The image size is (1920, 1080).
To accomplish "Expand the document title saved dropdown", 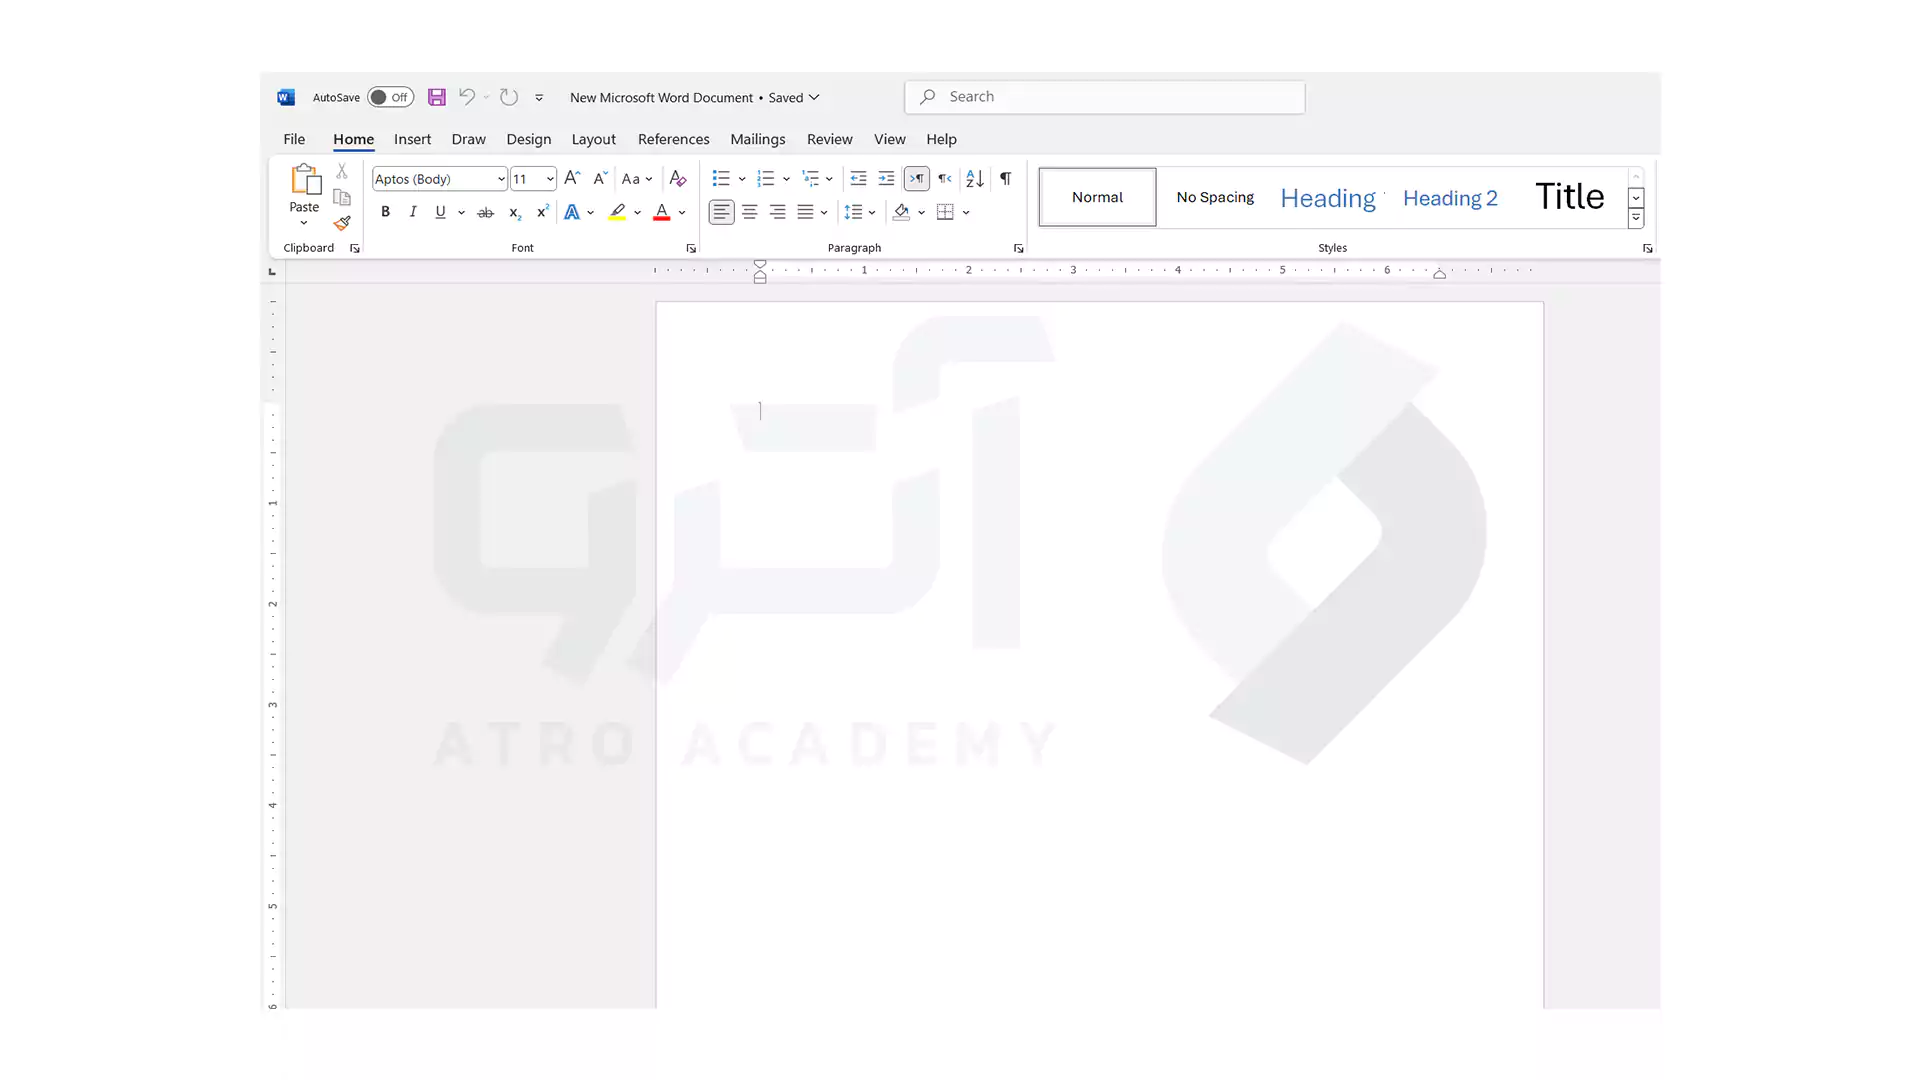I will (814, 97).
